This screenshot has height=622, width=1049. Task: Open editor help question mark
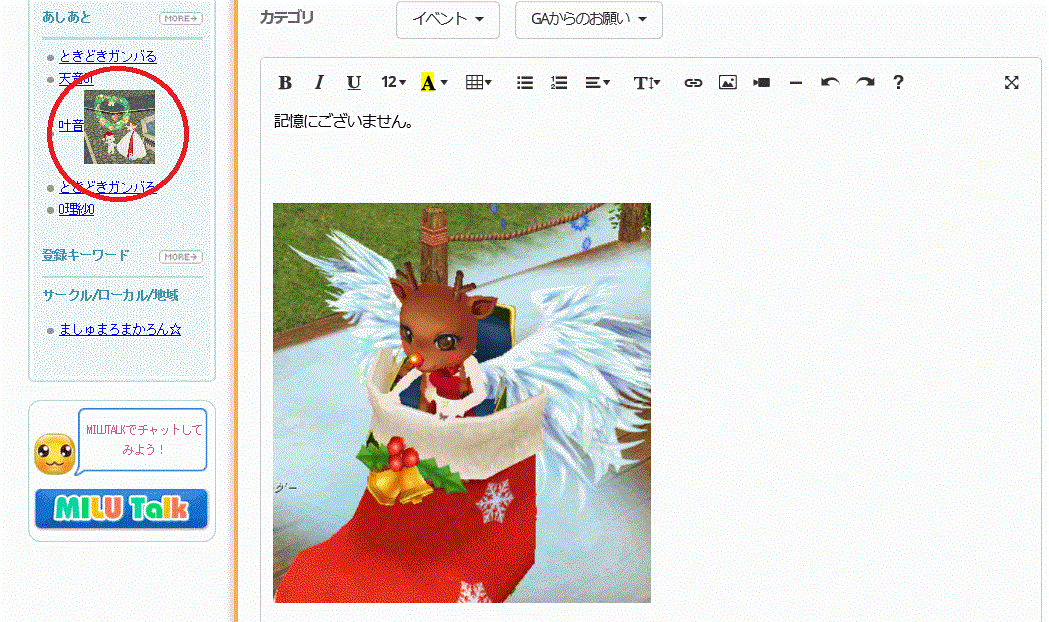click(898, 83)
